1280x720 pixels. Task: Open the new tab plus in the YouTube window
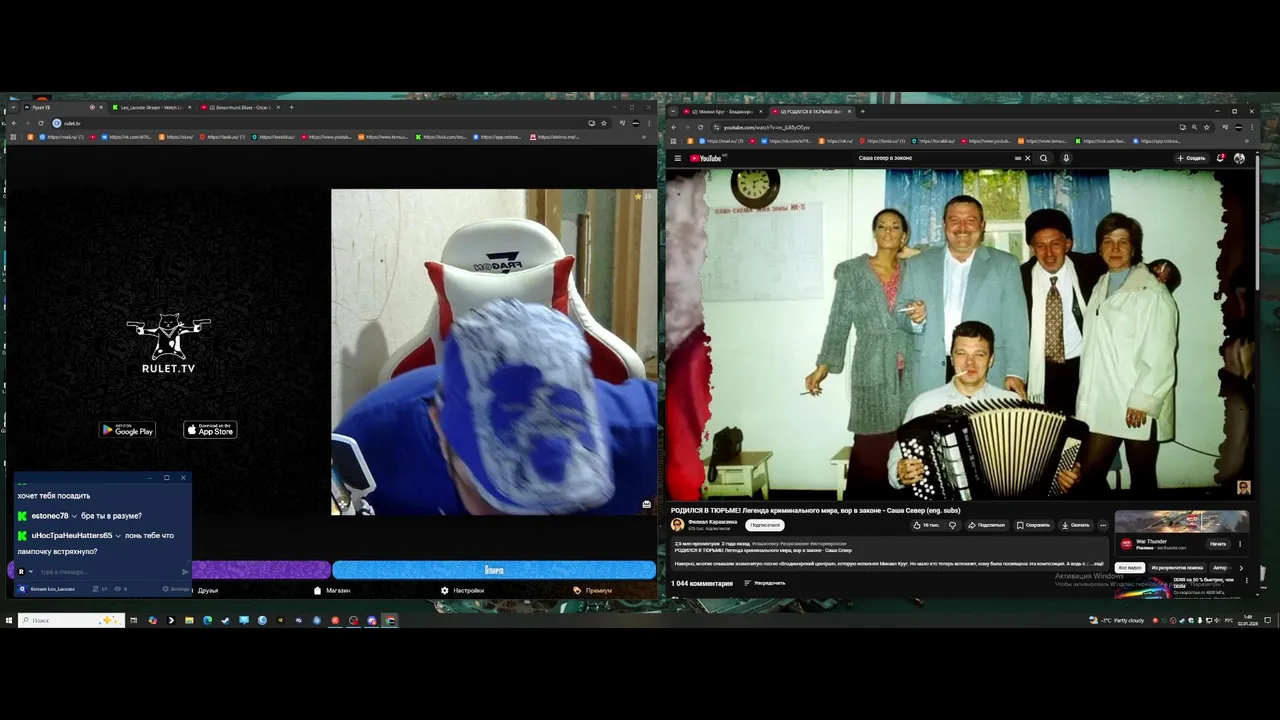862,111
